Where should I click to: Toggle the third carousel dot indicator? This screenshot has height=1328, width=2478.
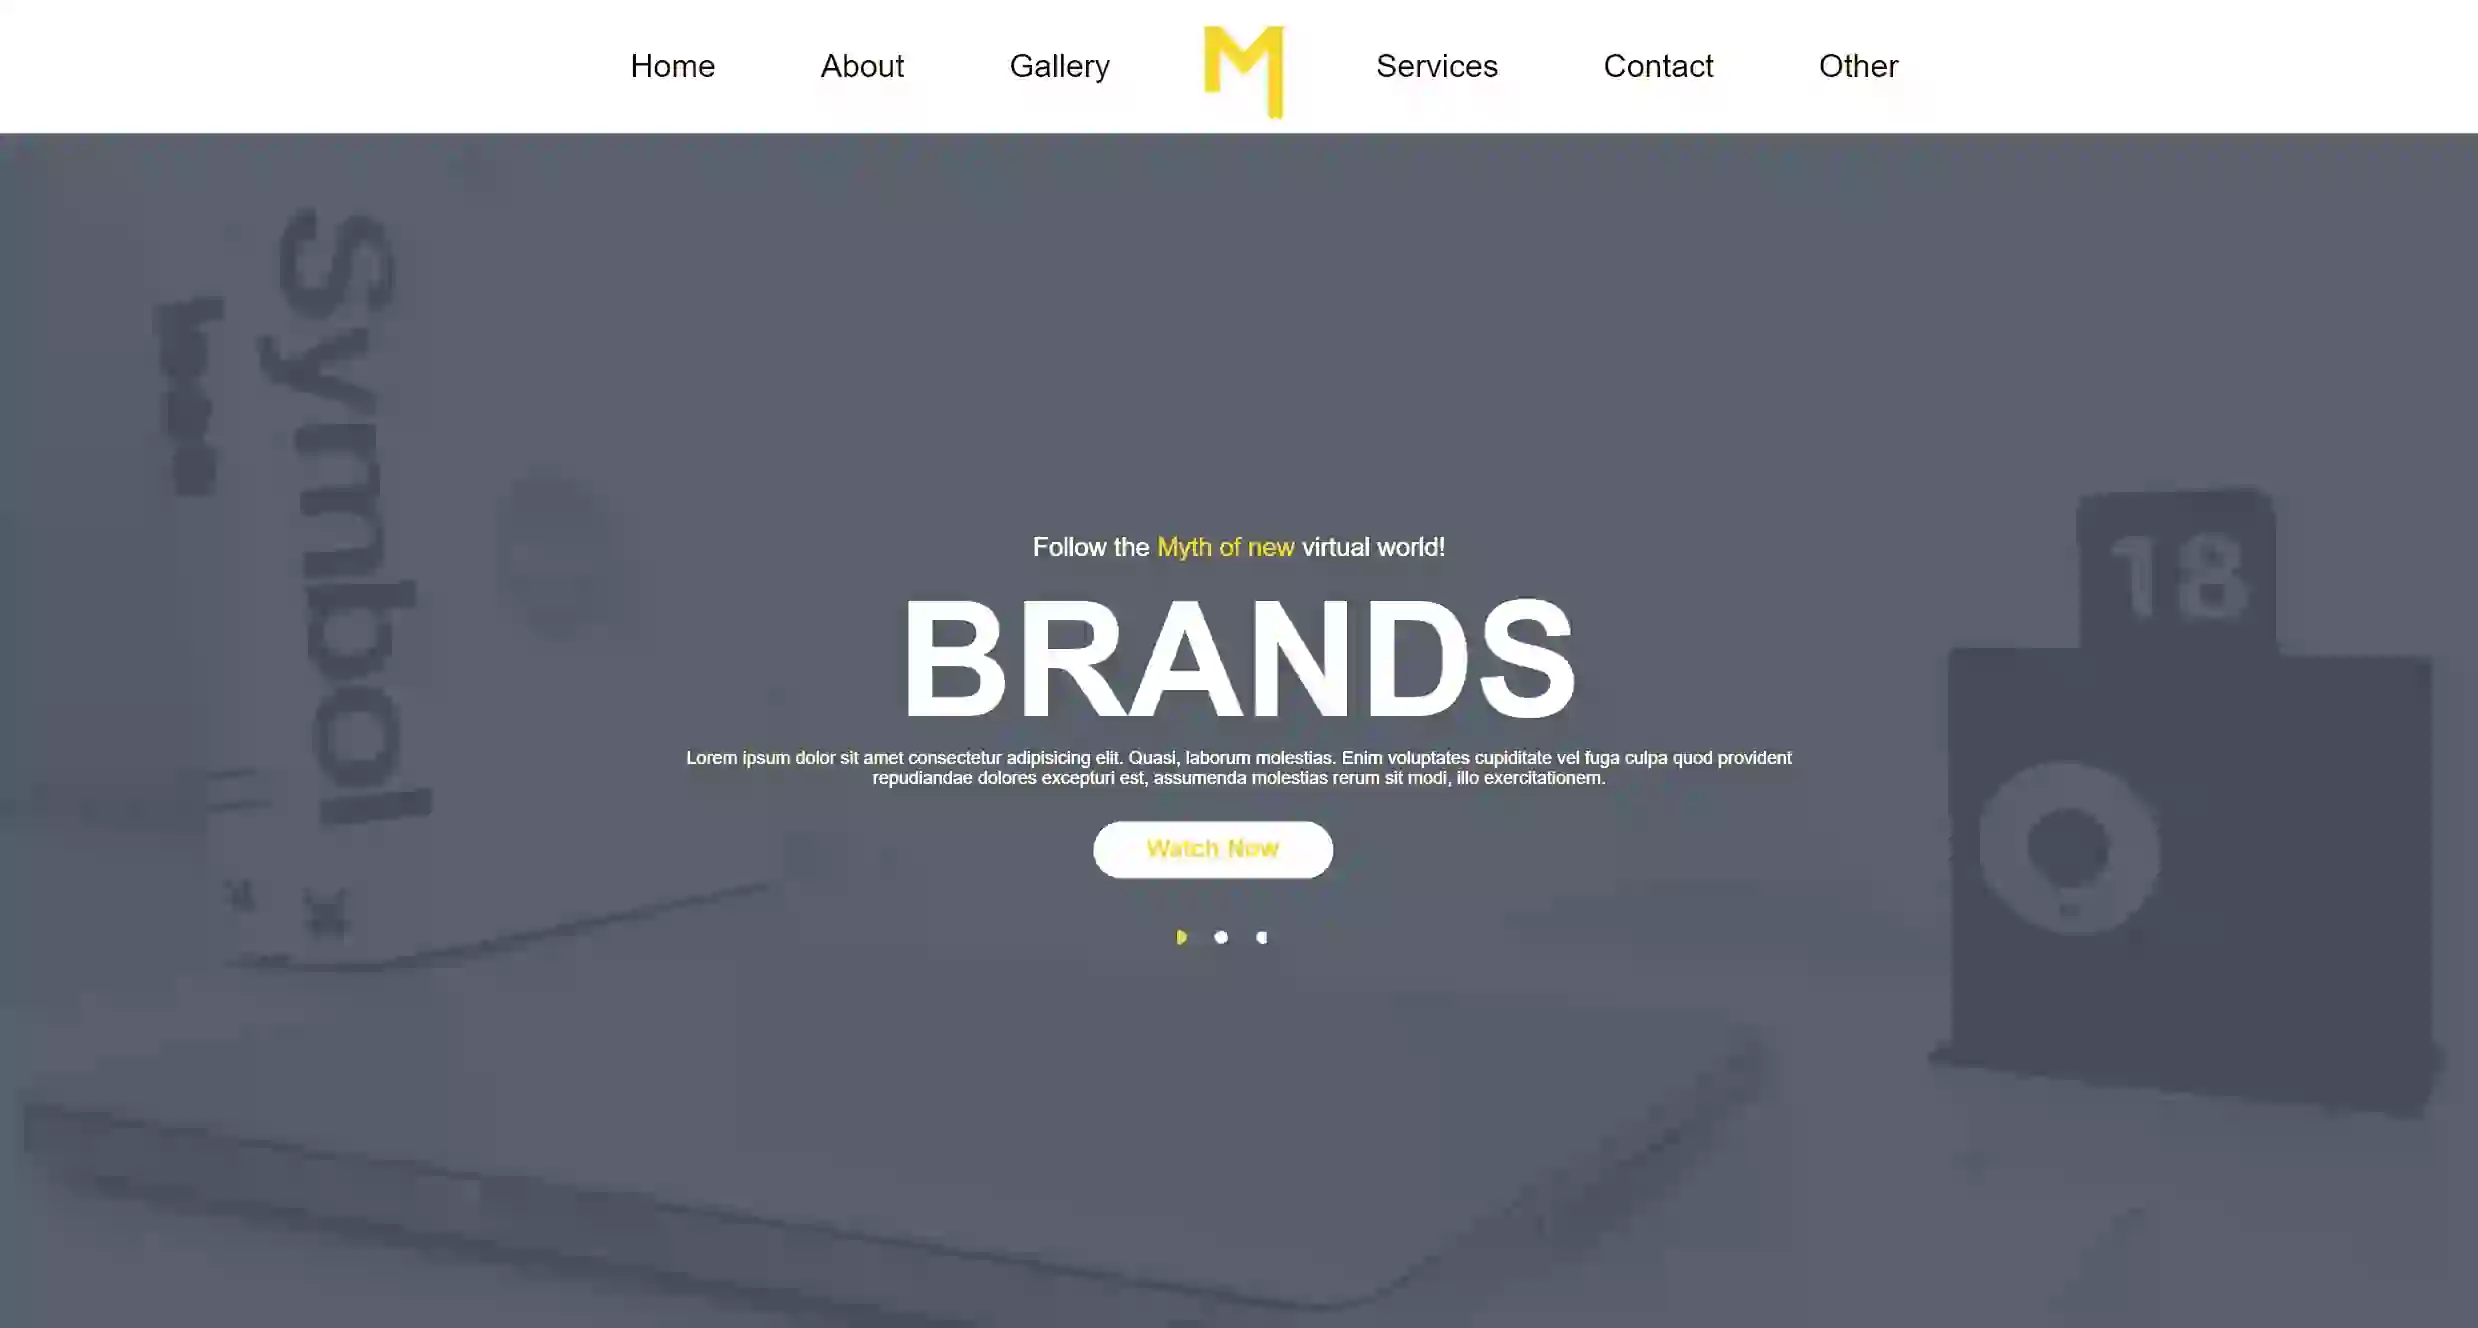tap(1262, 935)
